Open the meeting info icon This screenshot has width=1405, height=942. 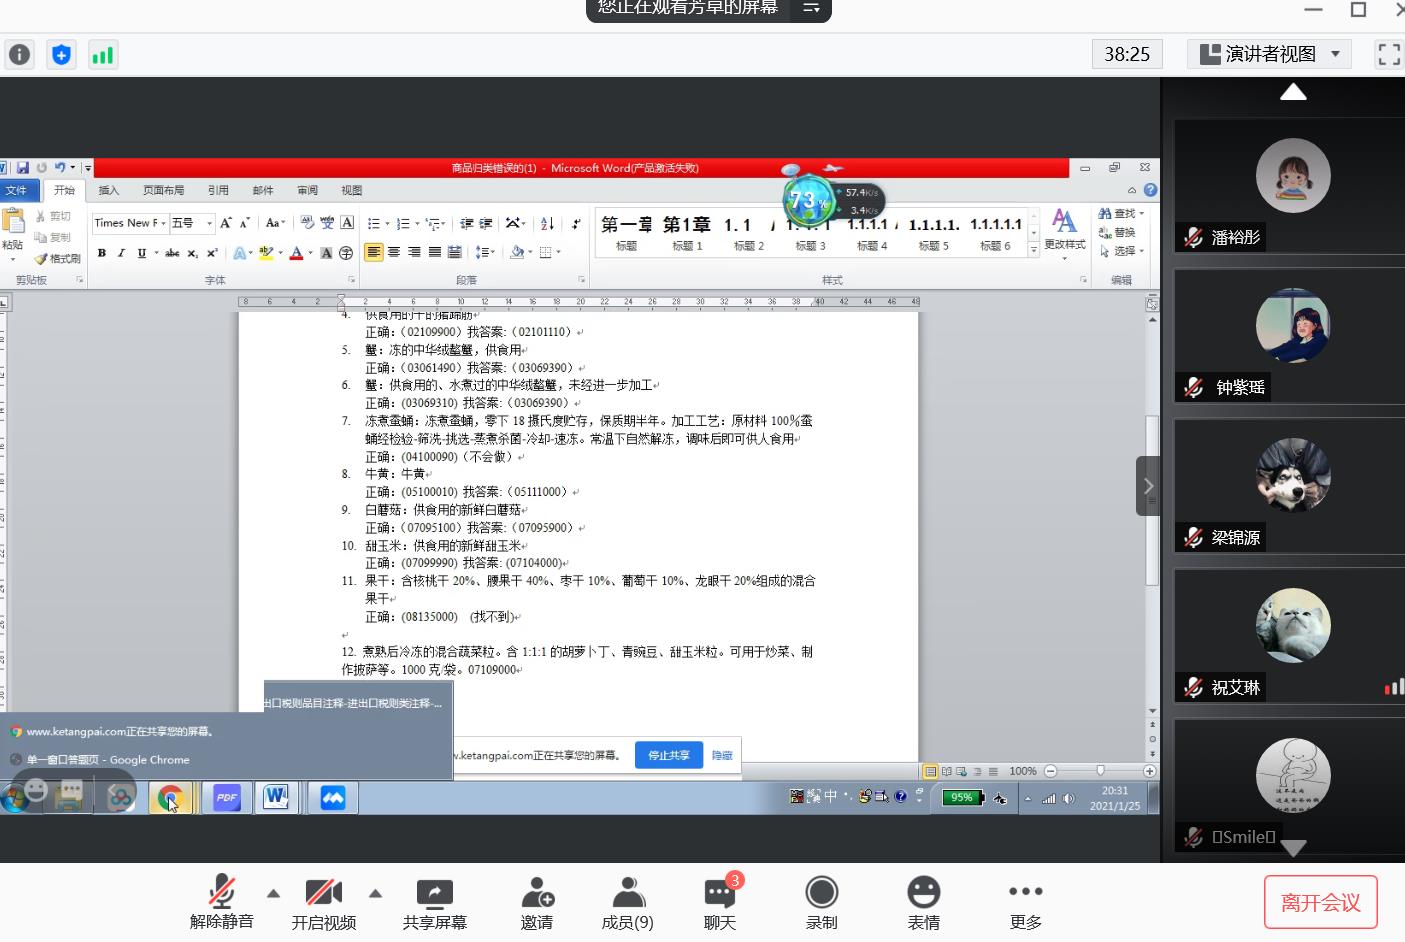(20, 55)
